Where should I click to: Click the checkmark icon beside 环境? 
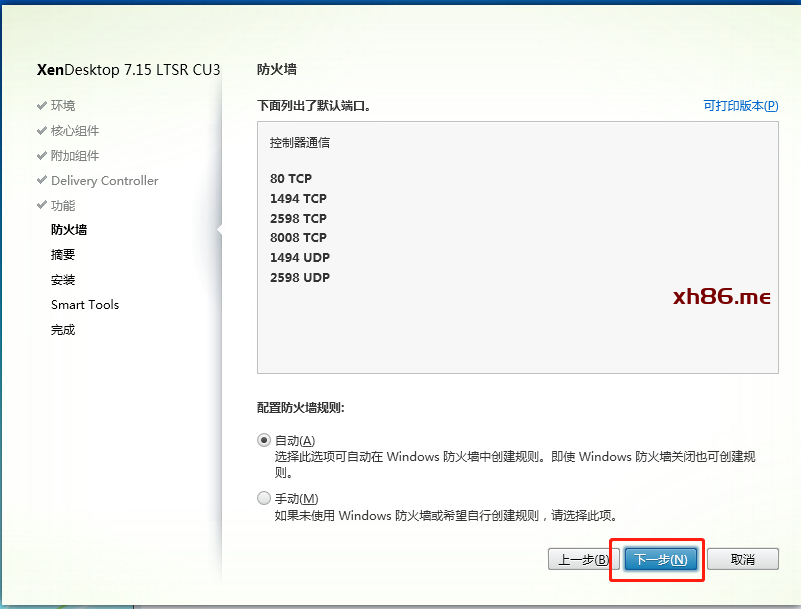41,105
